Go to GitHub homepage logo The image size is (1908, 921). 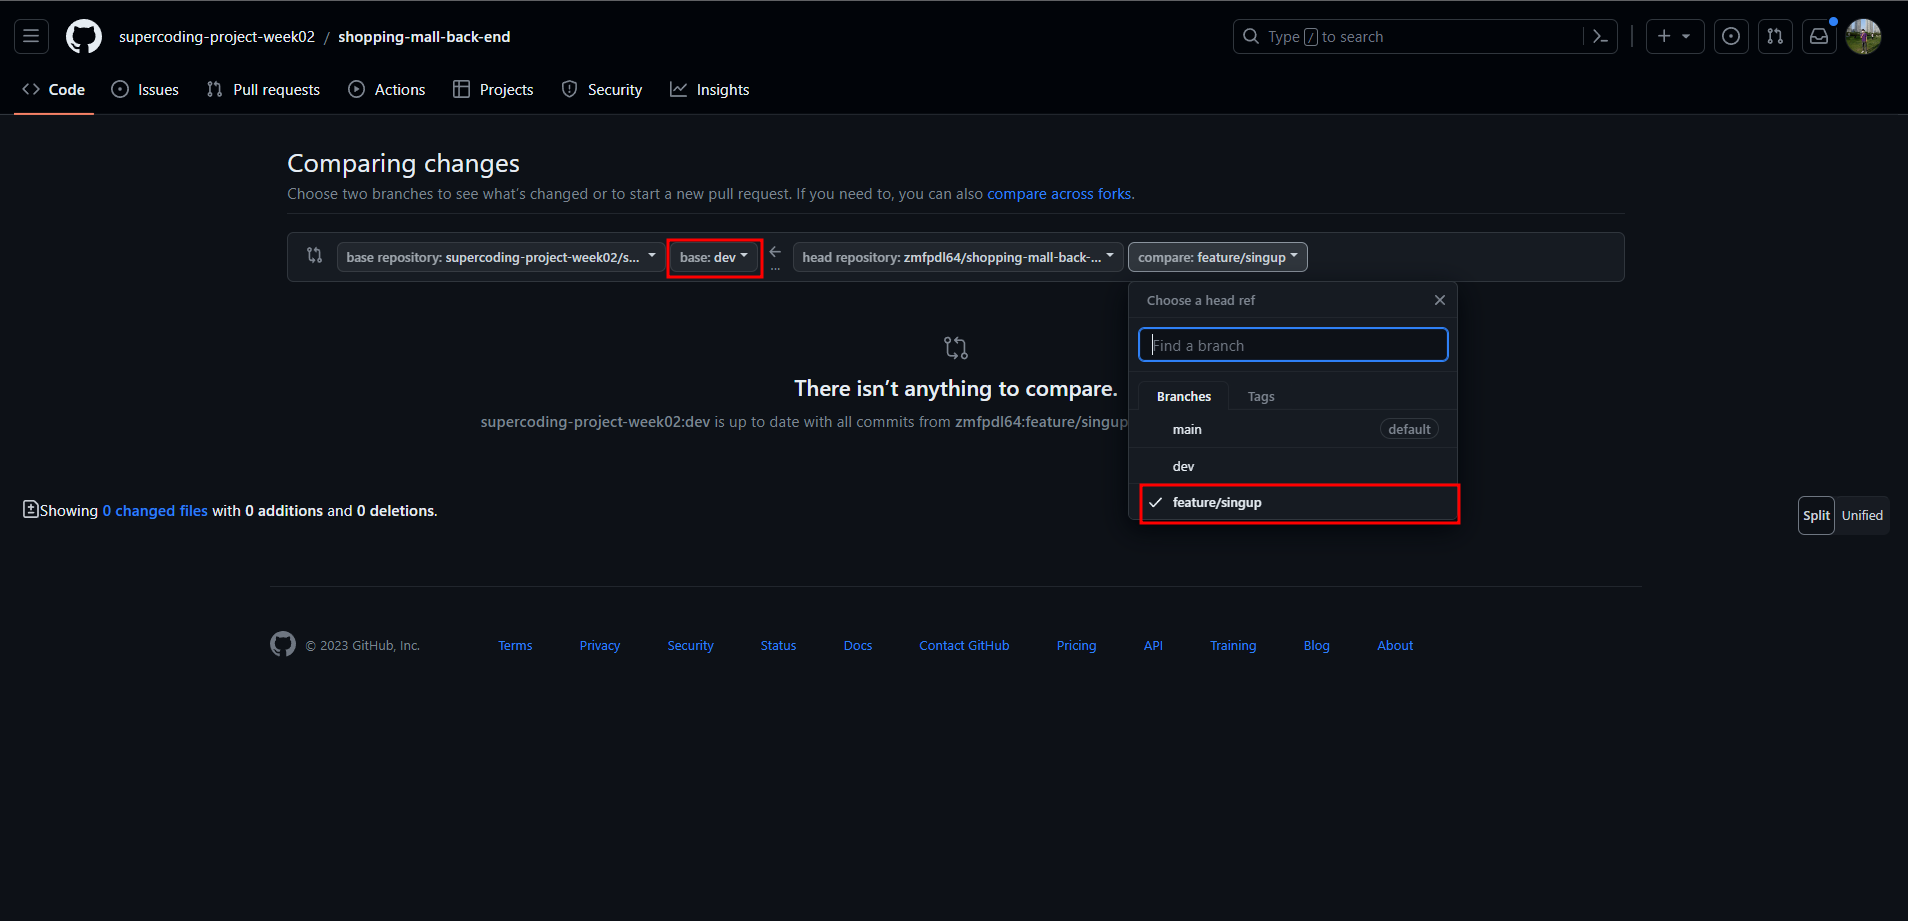coord(84,37)
